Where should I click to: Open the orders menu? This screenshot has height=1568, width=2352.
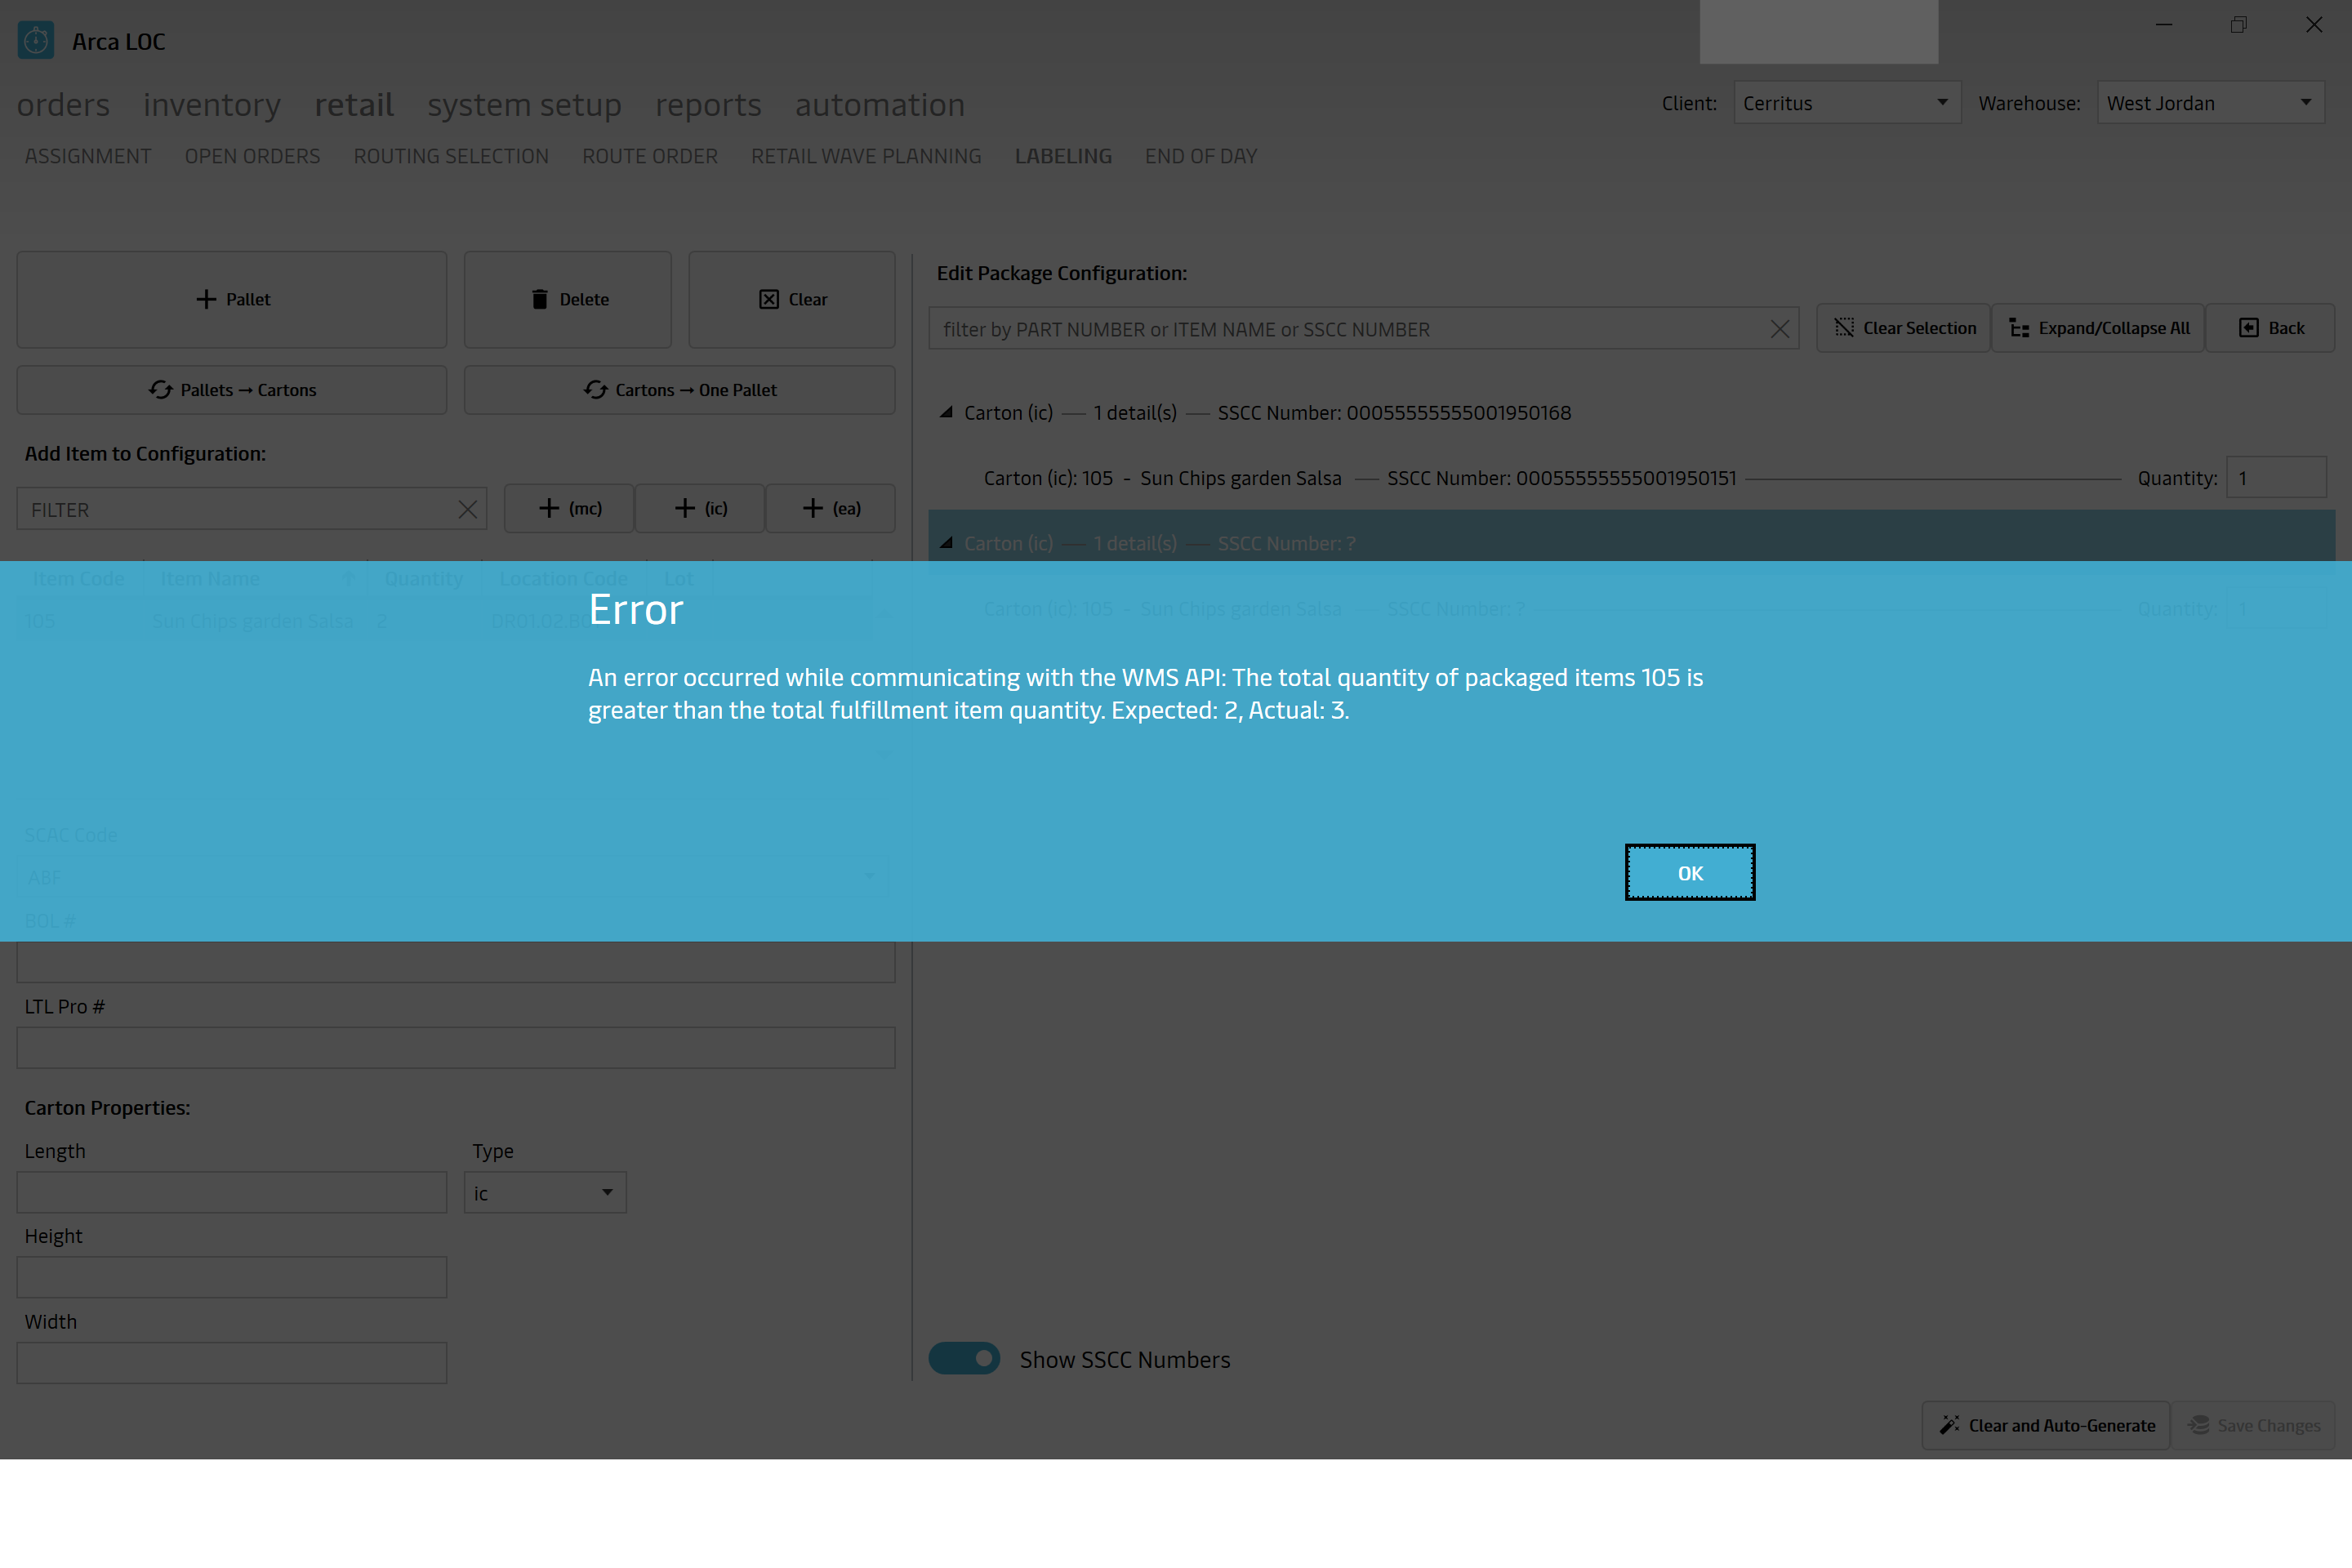pos(63,105)
